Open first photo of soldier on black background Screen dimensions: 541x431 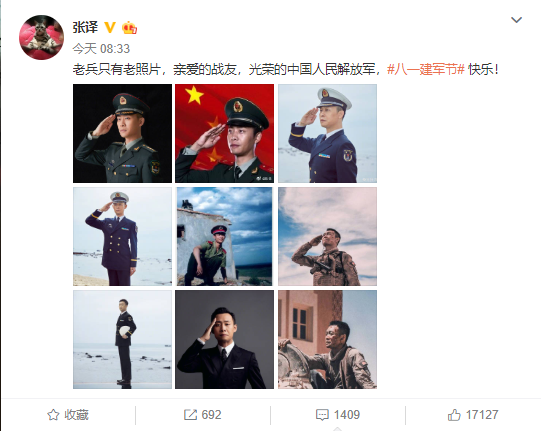(122, 133)
